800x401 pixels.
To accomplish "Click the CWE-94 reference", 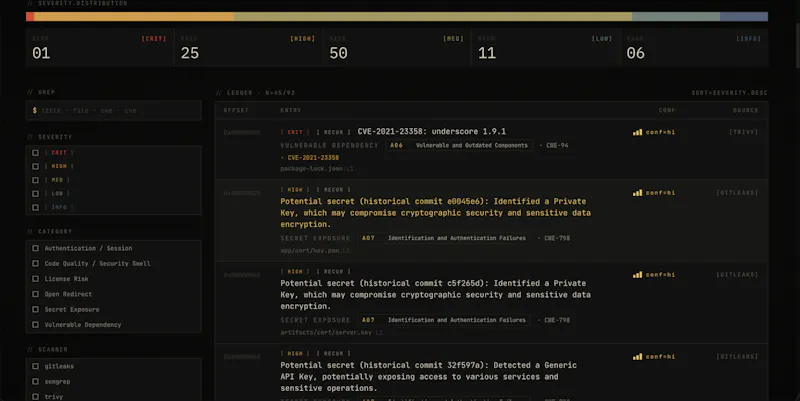I will 557,145.
